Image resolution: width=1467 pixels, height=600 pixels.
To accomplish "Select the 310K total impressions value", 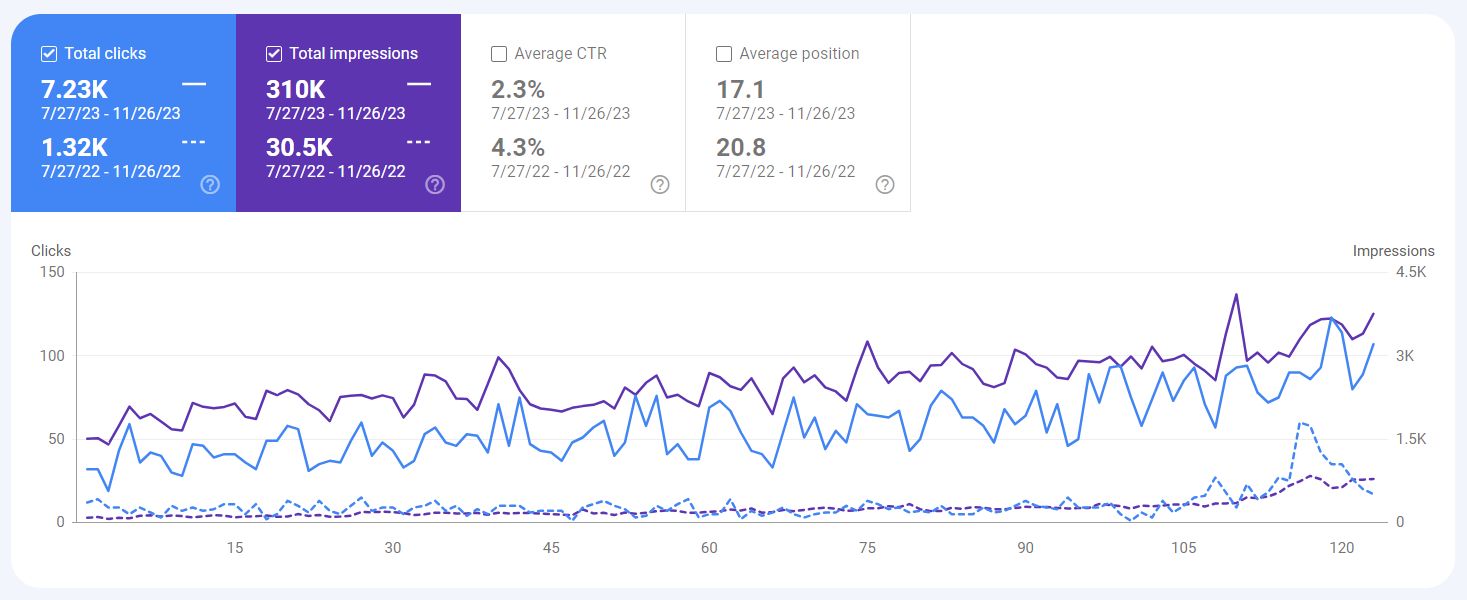I will (296, 89).
